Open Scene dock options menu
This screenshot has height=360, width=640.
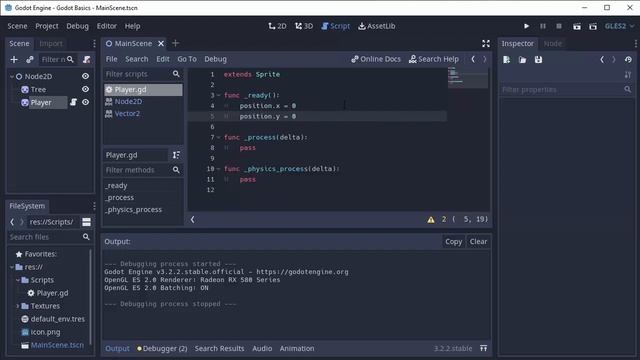click(x=94, y=43)
